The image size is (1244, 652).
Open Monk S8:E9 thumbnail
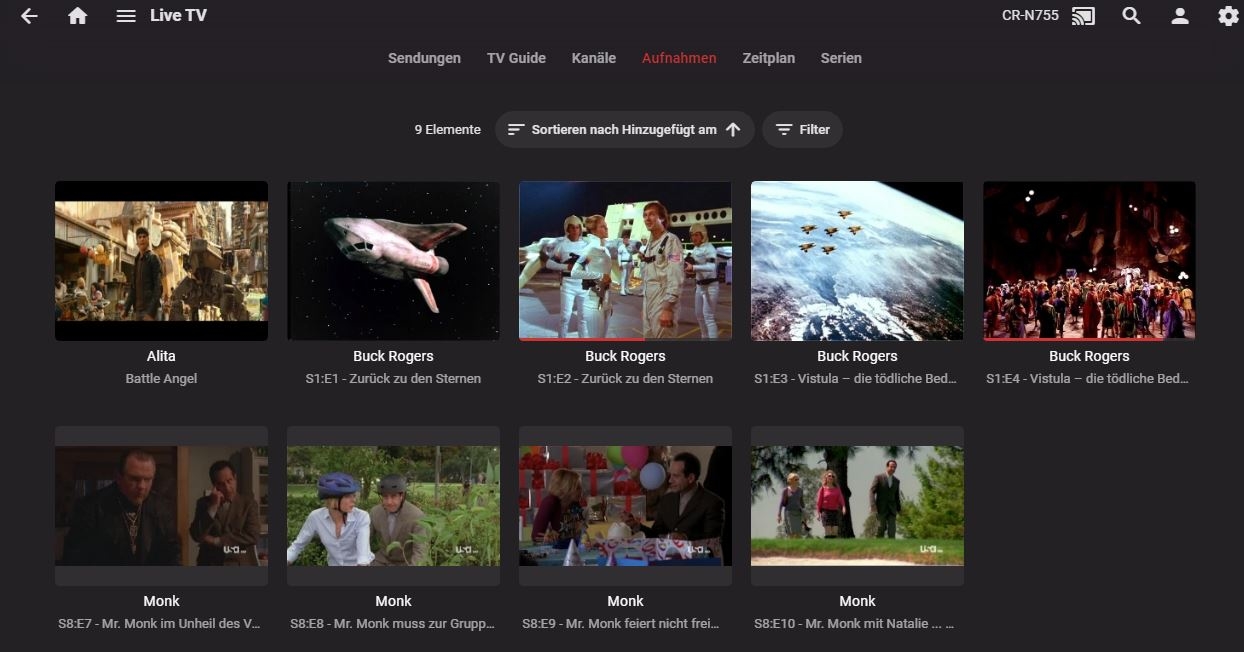point(625,506)
